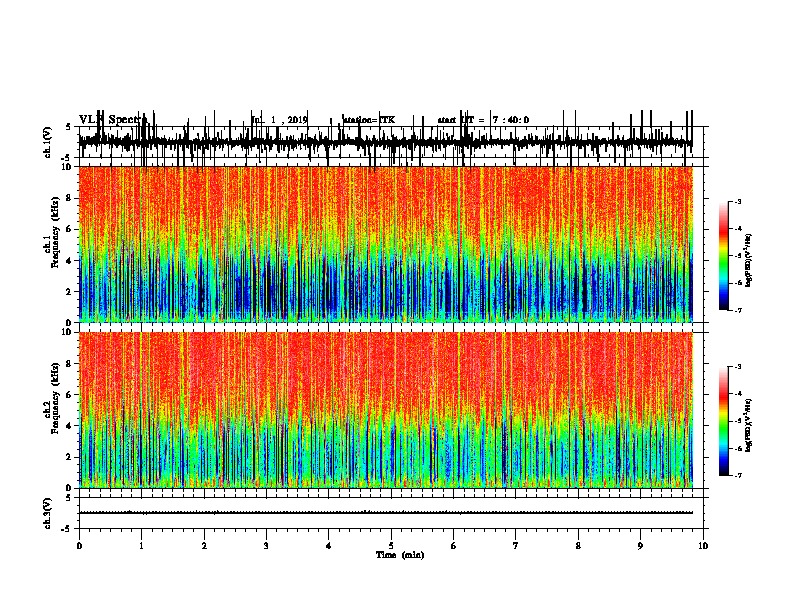Viewport: 792px width, 612px height.
Task: Click the 8 kHz tick on ch.2 spectrogram
Action: click(70, 364)
